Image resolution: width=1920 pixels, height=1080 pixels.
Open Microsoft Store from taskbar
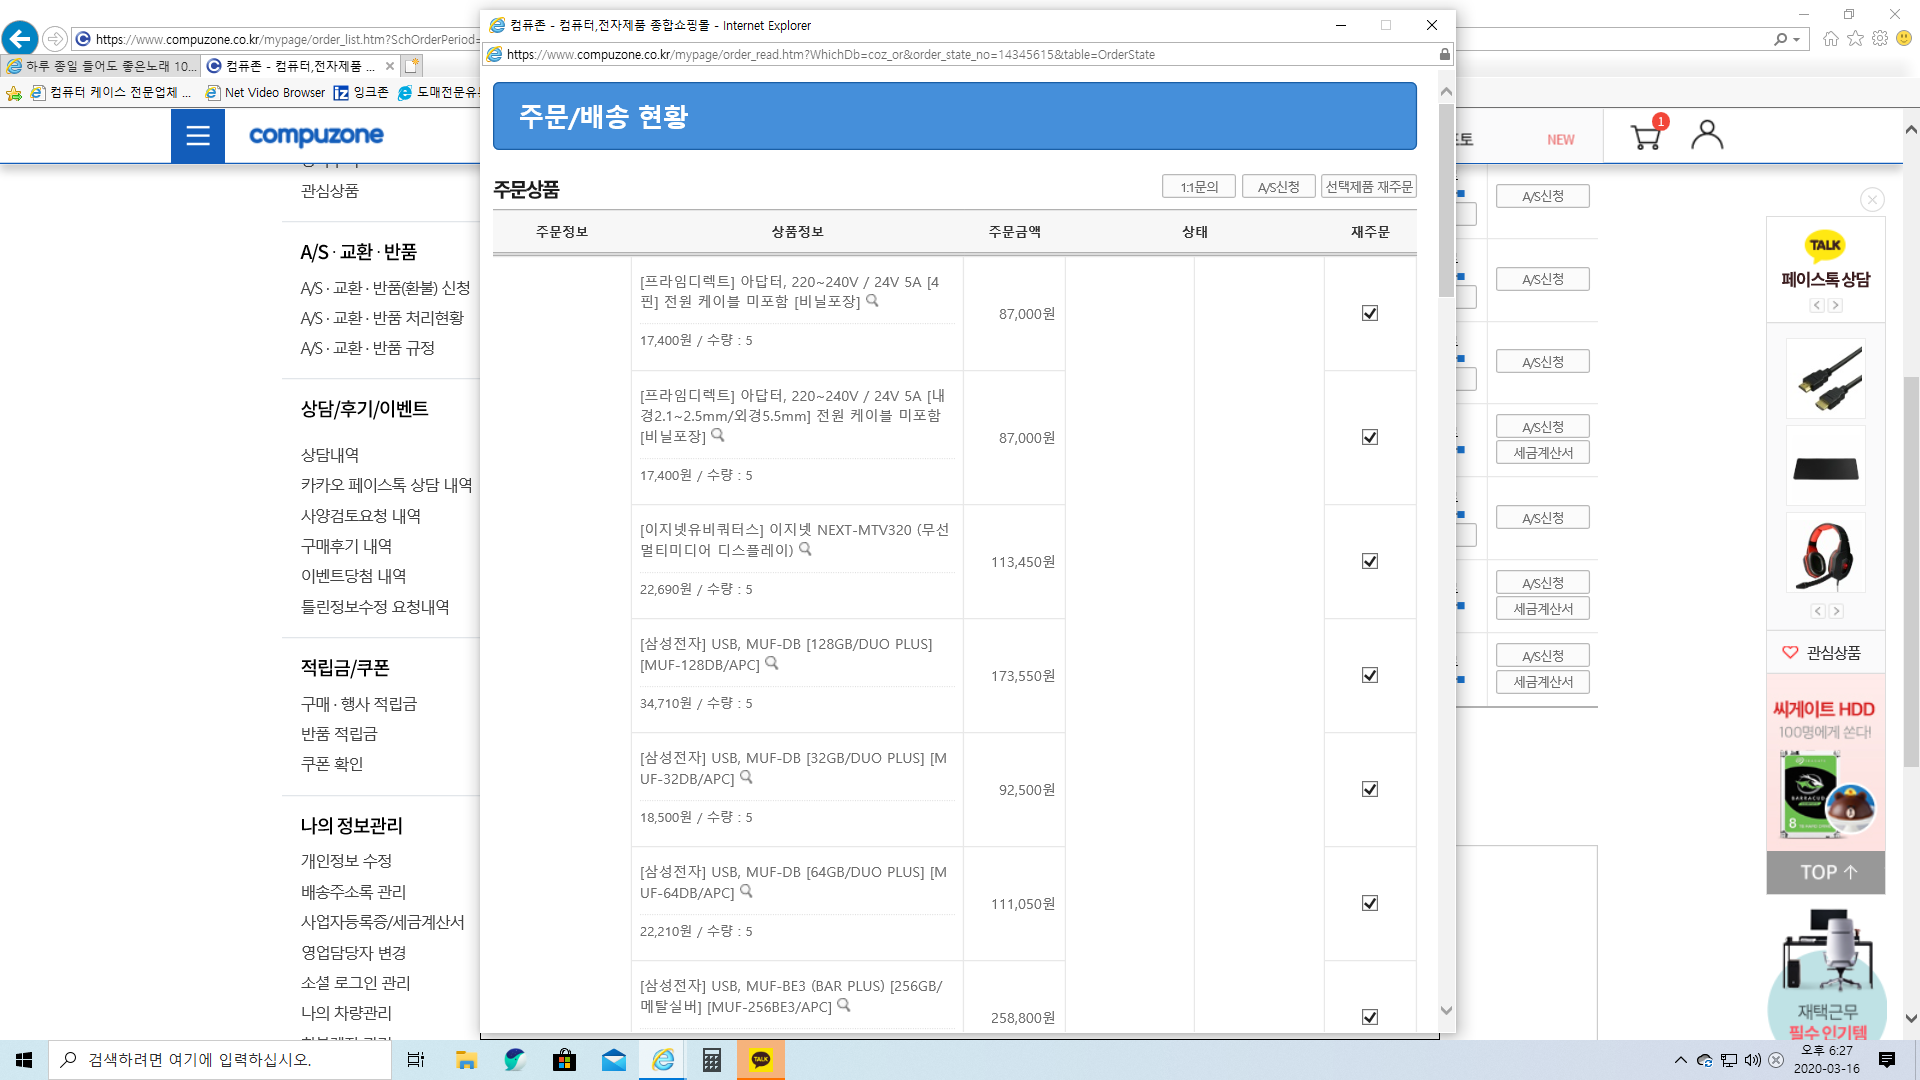coord(564,1060)
